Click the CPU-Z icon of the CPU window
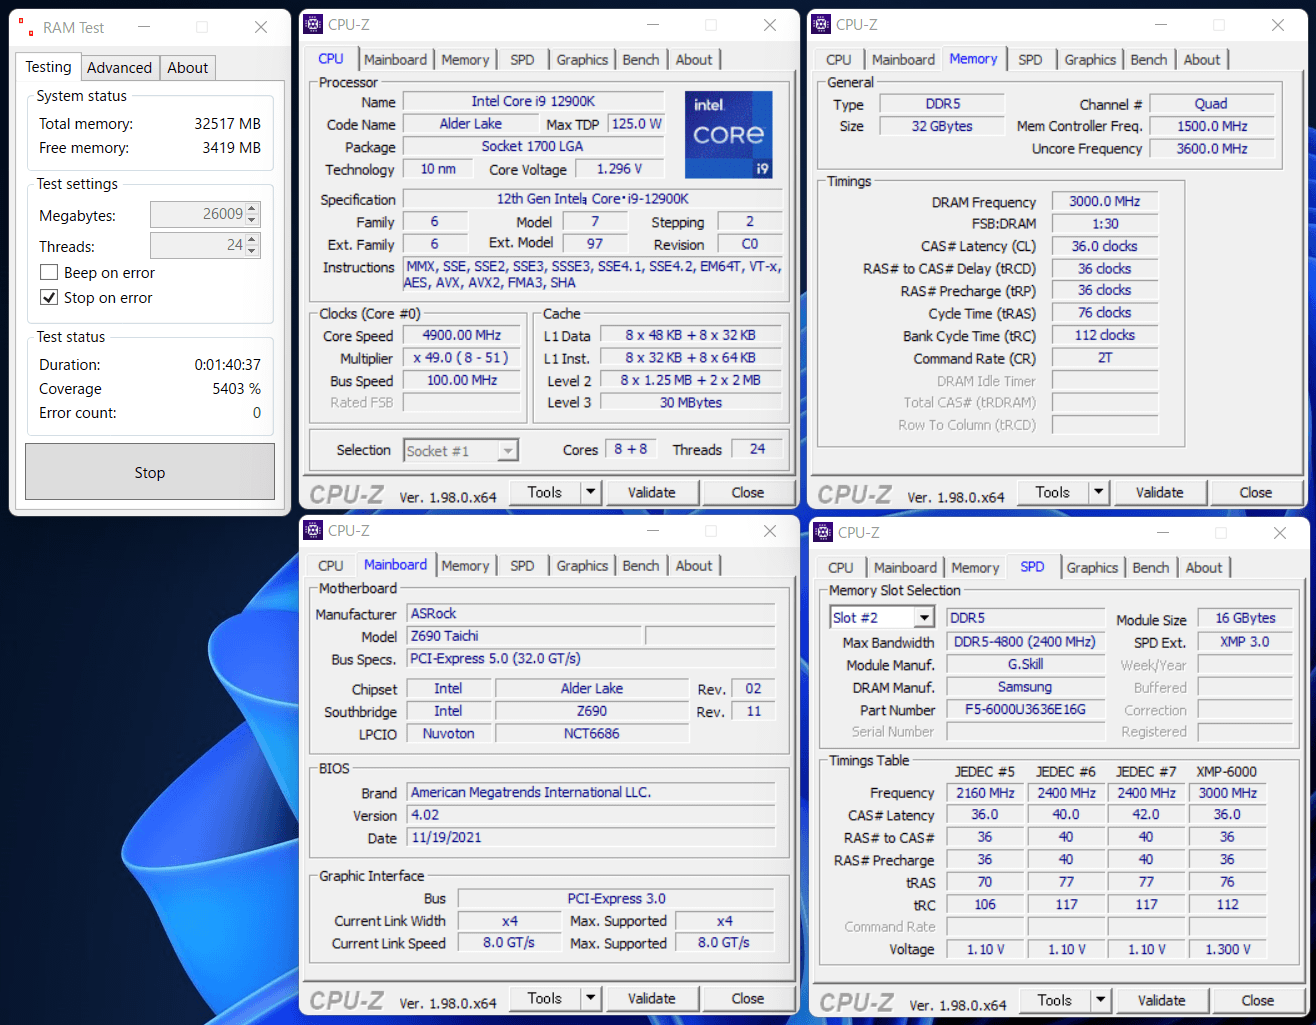Image resolution: width=1316 pixels, height=1025 pixels. tap(313, 24)
